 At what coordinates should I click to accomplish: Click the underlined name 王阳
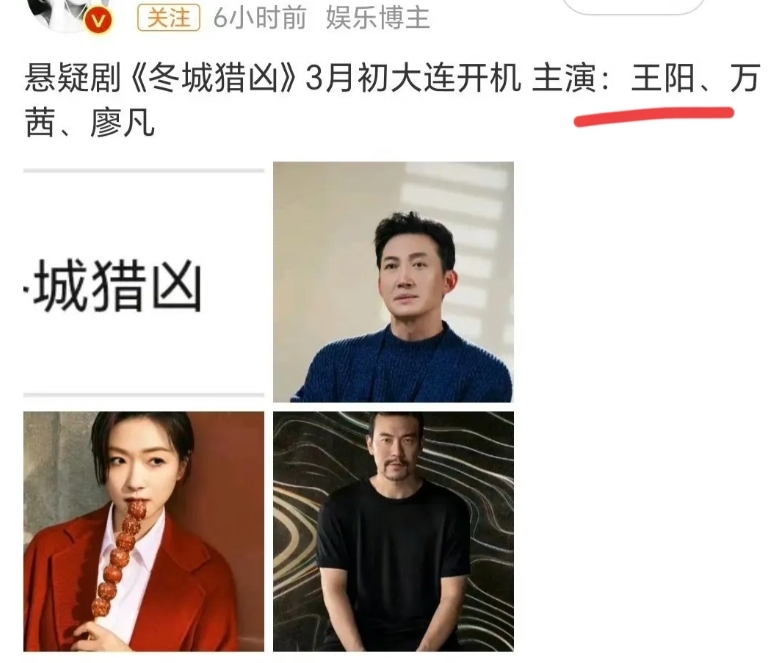[662, 79]
